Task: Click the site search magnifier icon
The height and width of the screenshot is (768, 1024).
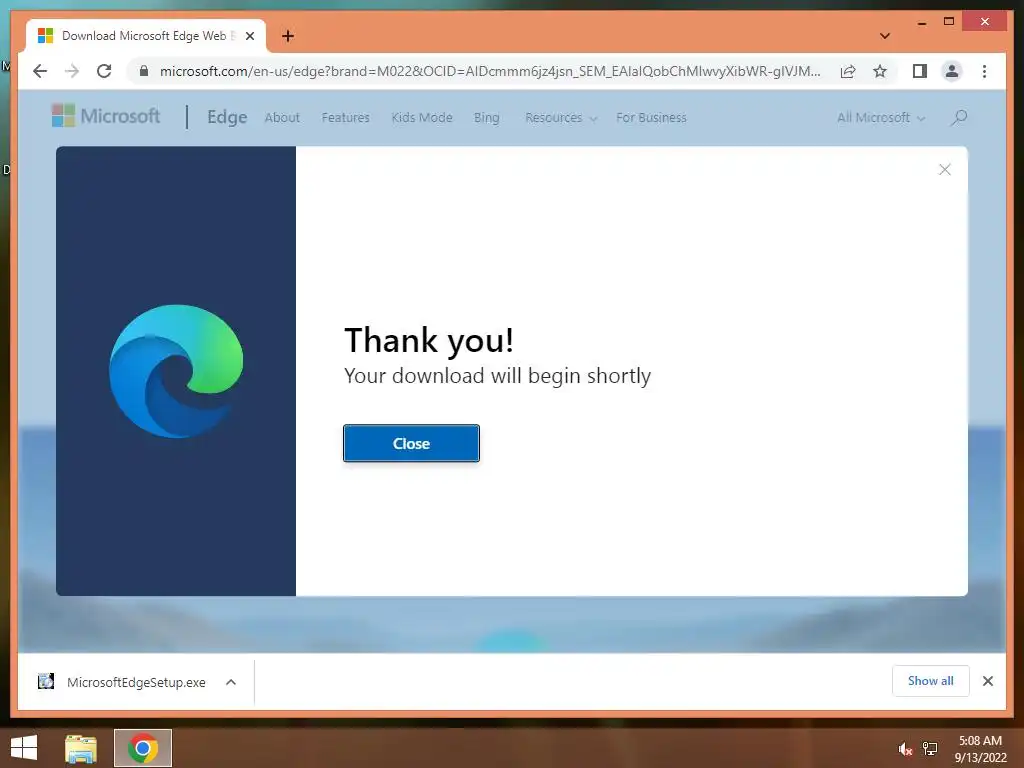Action: click(x=959, y=118)
